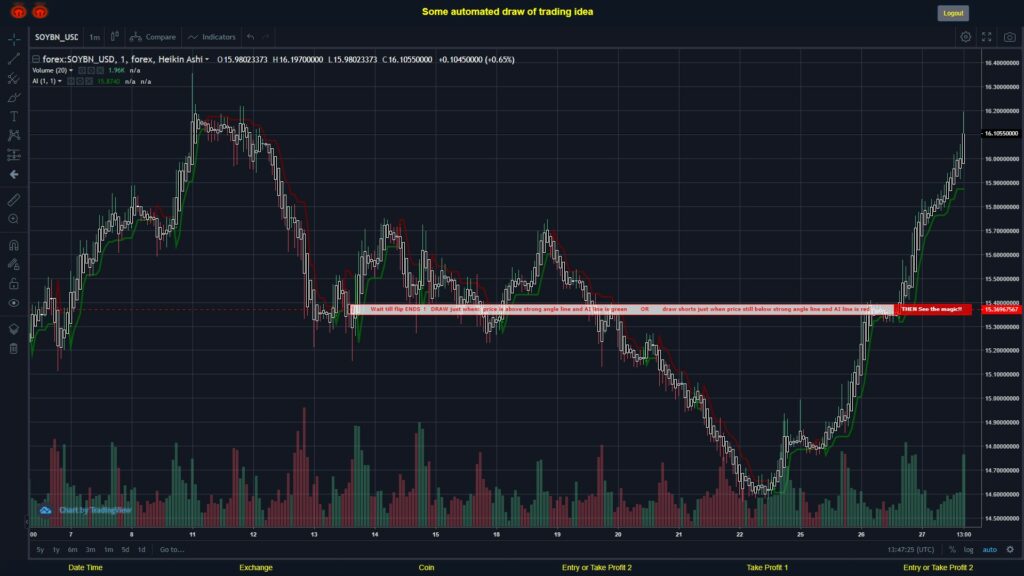Screen dimensions: 1024x576
Task: Click the Logout button
Action: 953,13
